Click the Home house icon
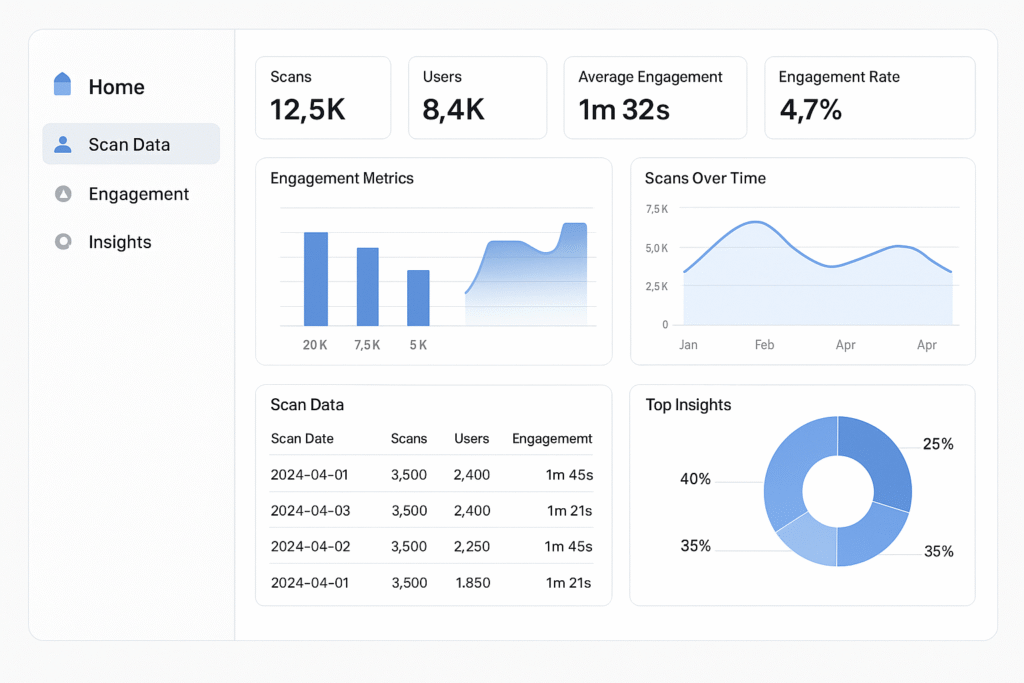1024x683 pixels. pyautogui.click(x=62, y=85)
